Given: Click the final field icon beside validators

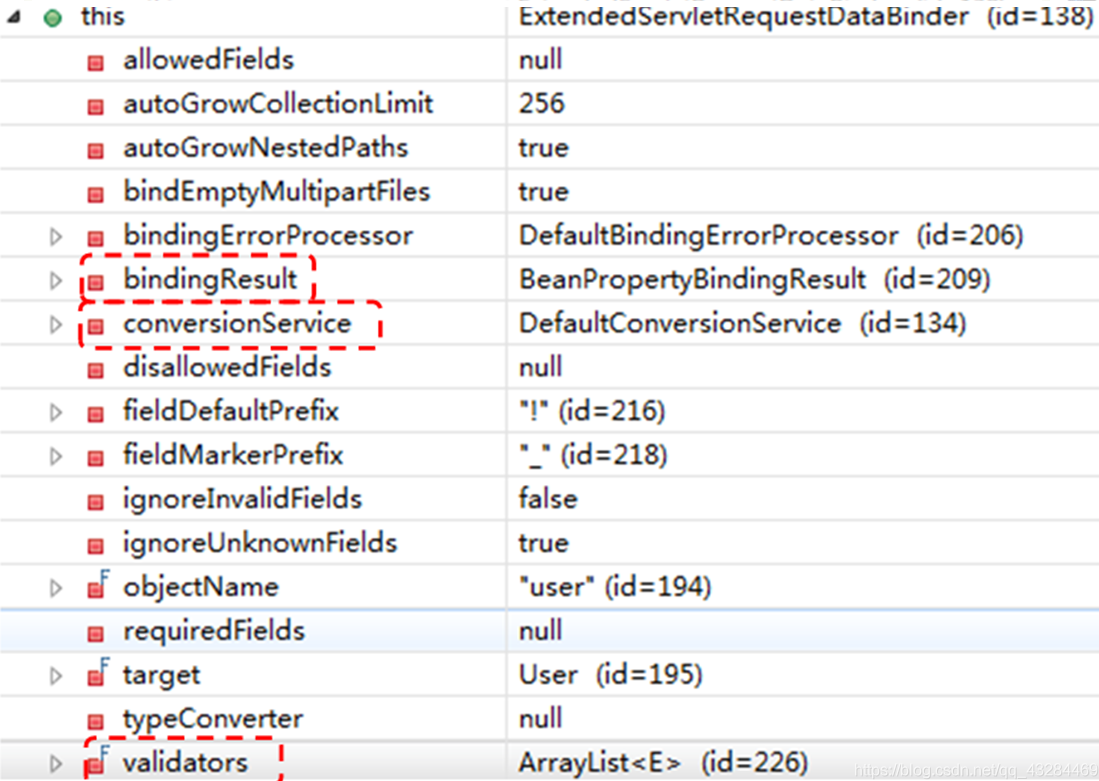Looking at the screenshot, I should (98, 761).
